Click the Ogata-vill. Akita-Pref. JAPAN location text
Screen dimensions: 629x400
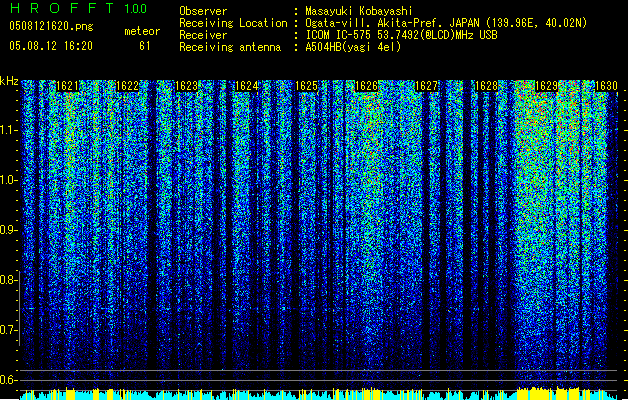tap(446, 23)
